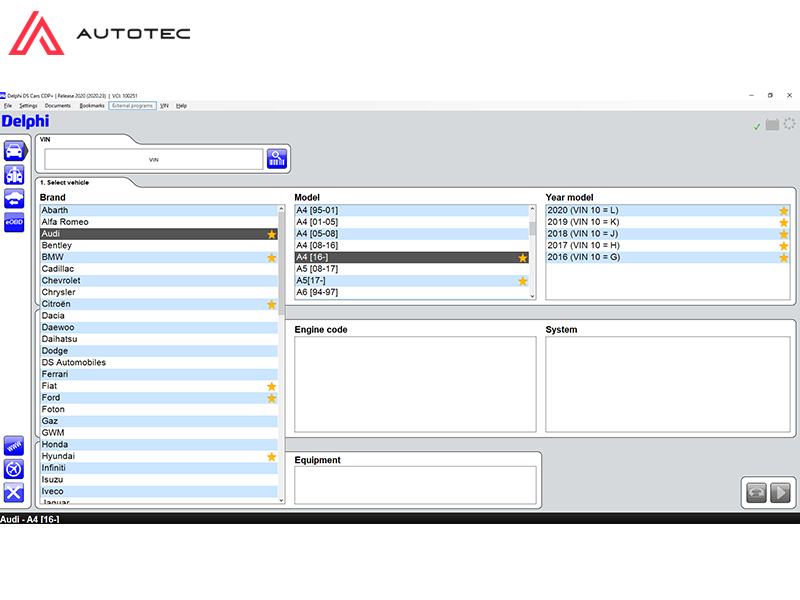Toggle the favorite star on Citroën

click(x=272, y=305)
